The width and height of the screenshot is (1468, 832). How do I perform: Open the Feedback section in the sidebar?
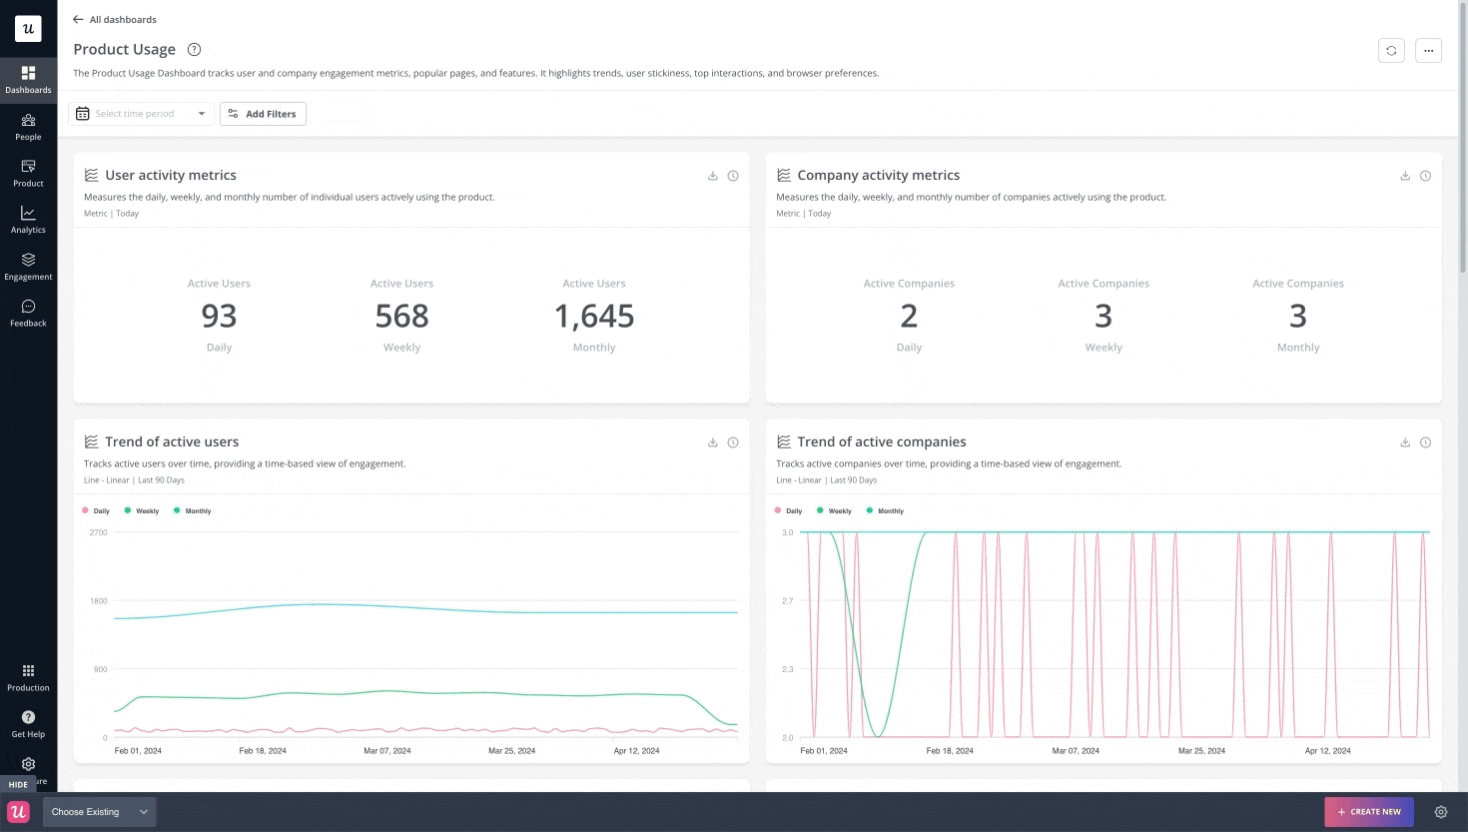pyautogui.click(x=28, y=312)
